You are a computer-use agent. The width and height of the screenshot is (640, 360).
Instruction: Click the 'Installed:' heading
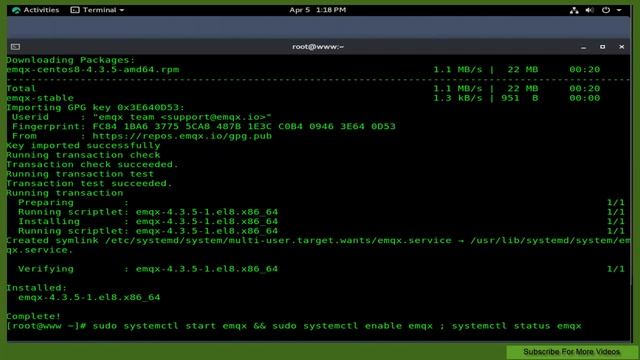[36, 288]
